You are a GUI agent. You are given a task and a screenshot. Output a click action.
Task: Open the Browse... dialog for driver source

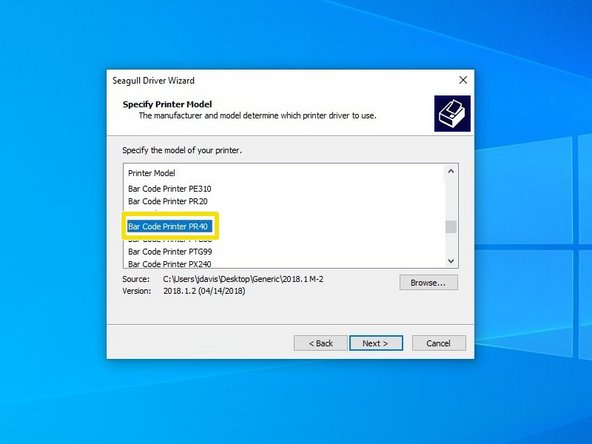point(429,282)
